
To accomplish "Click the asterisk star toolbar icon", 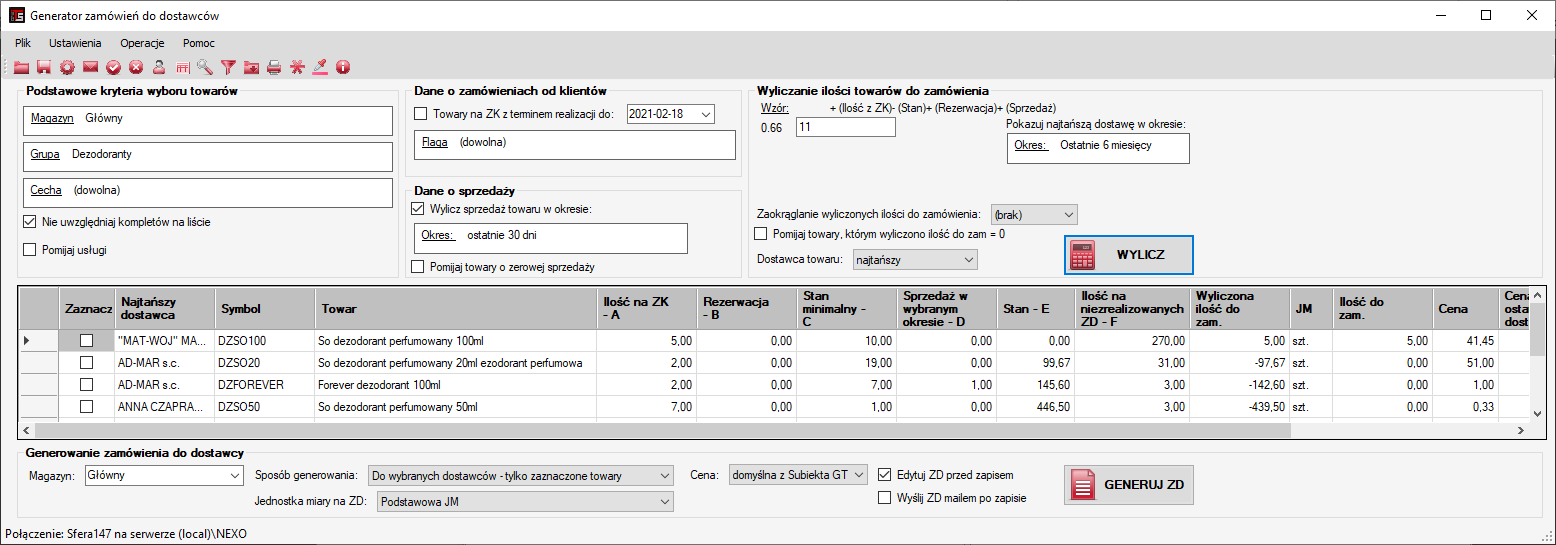I will pyautogui.click(x=297, y=67).
